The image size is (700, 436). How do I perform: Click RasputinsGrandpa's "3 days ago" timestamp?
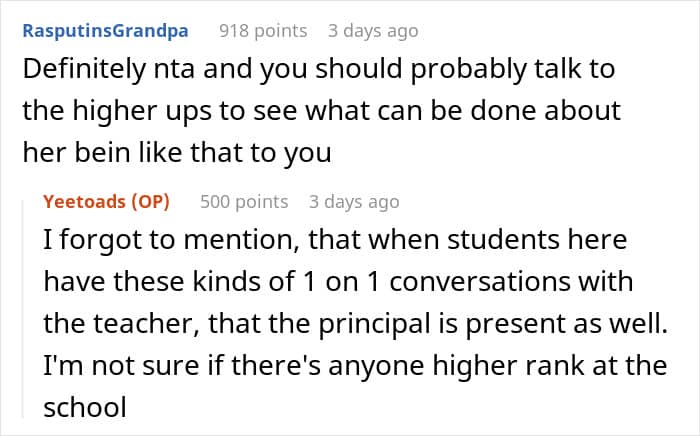click(x=373, y=31)
